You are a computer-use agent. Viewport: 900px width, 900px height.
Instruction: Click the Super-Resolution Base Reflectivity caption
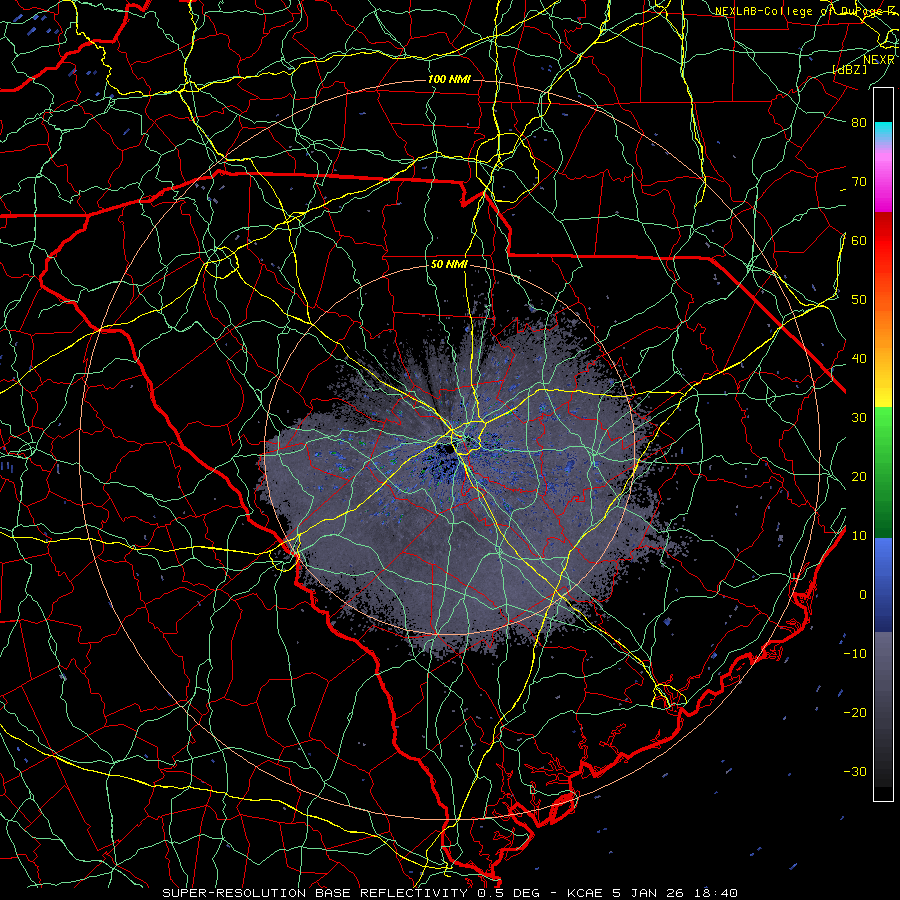coord(449,893)
